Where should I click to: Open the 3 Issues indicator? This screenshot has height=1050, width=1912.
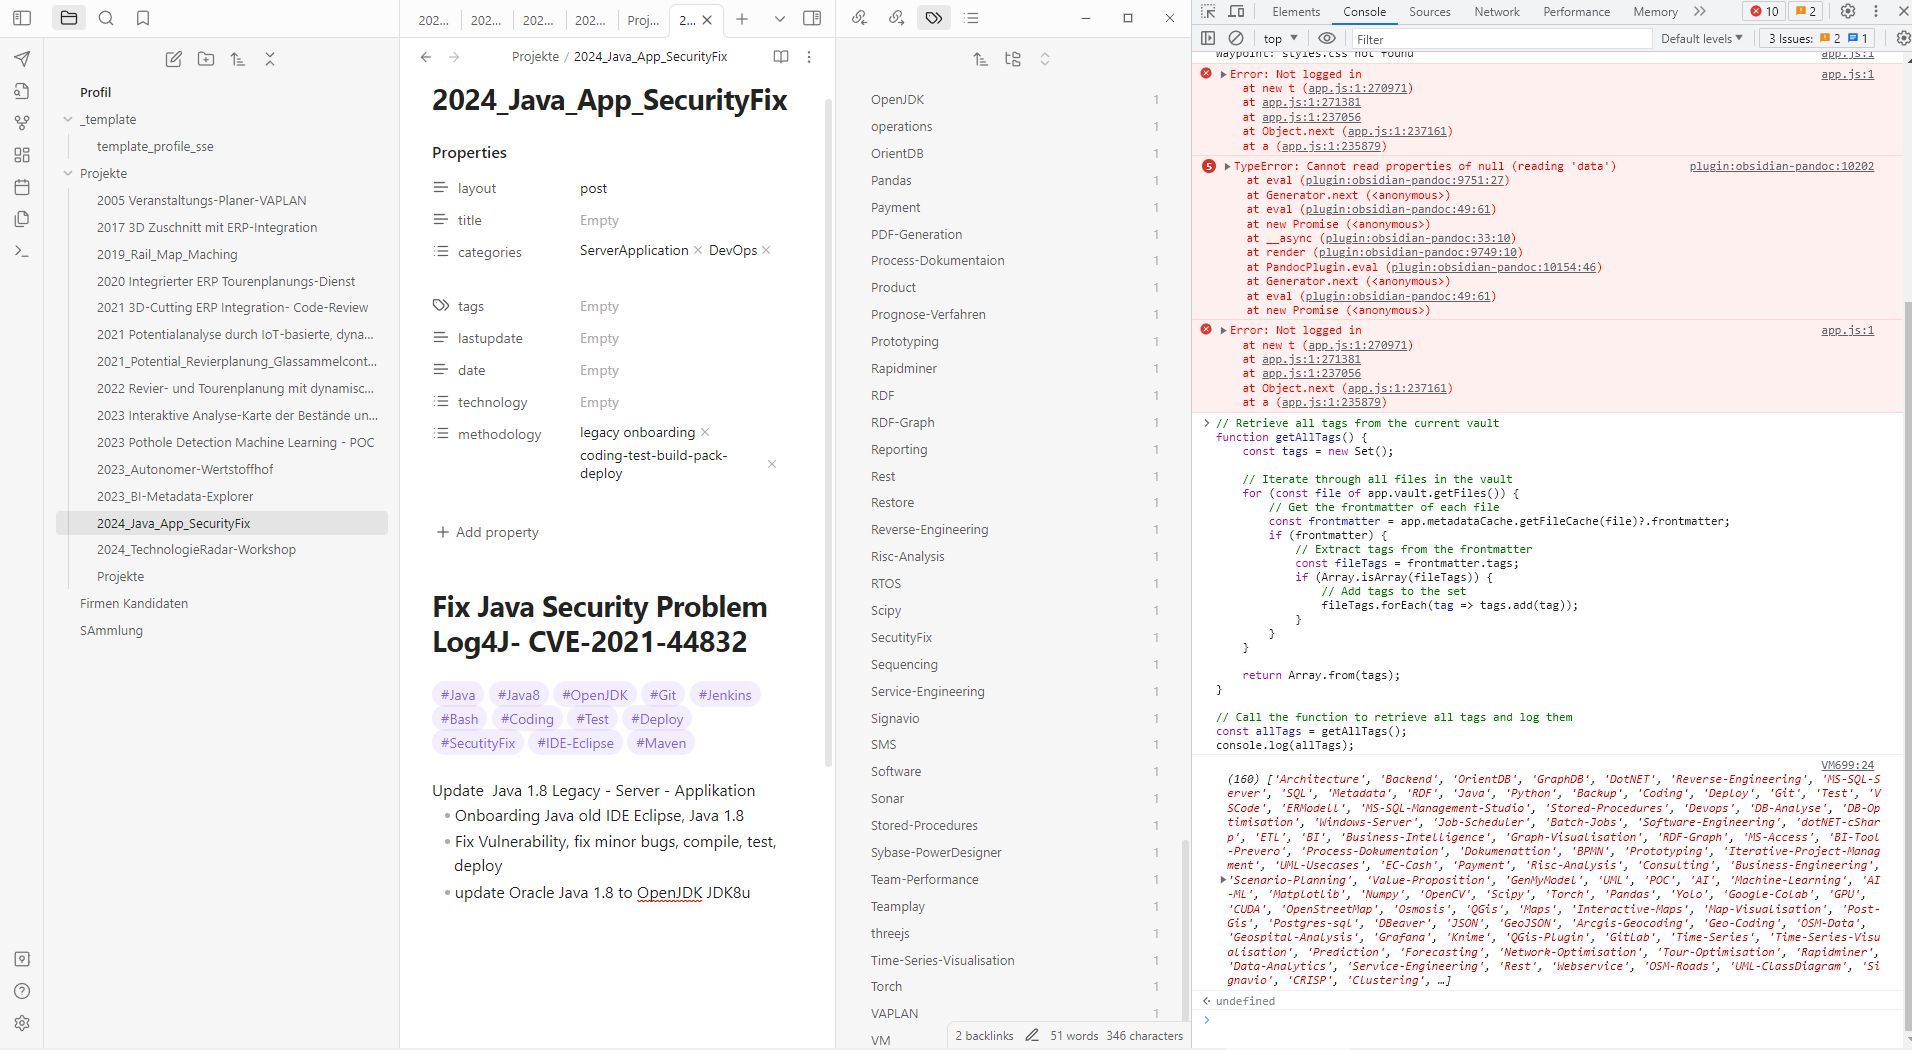1818,38
